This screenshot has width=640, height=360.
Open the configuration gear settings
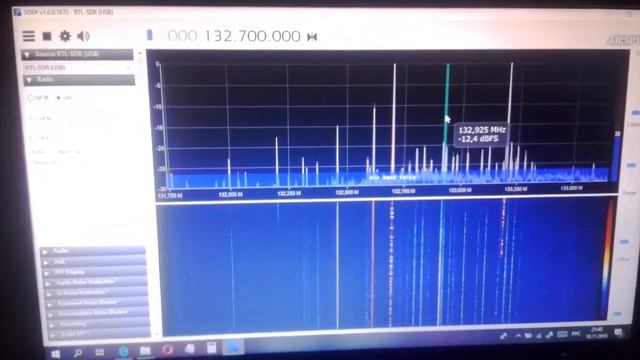coord(65,36)
